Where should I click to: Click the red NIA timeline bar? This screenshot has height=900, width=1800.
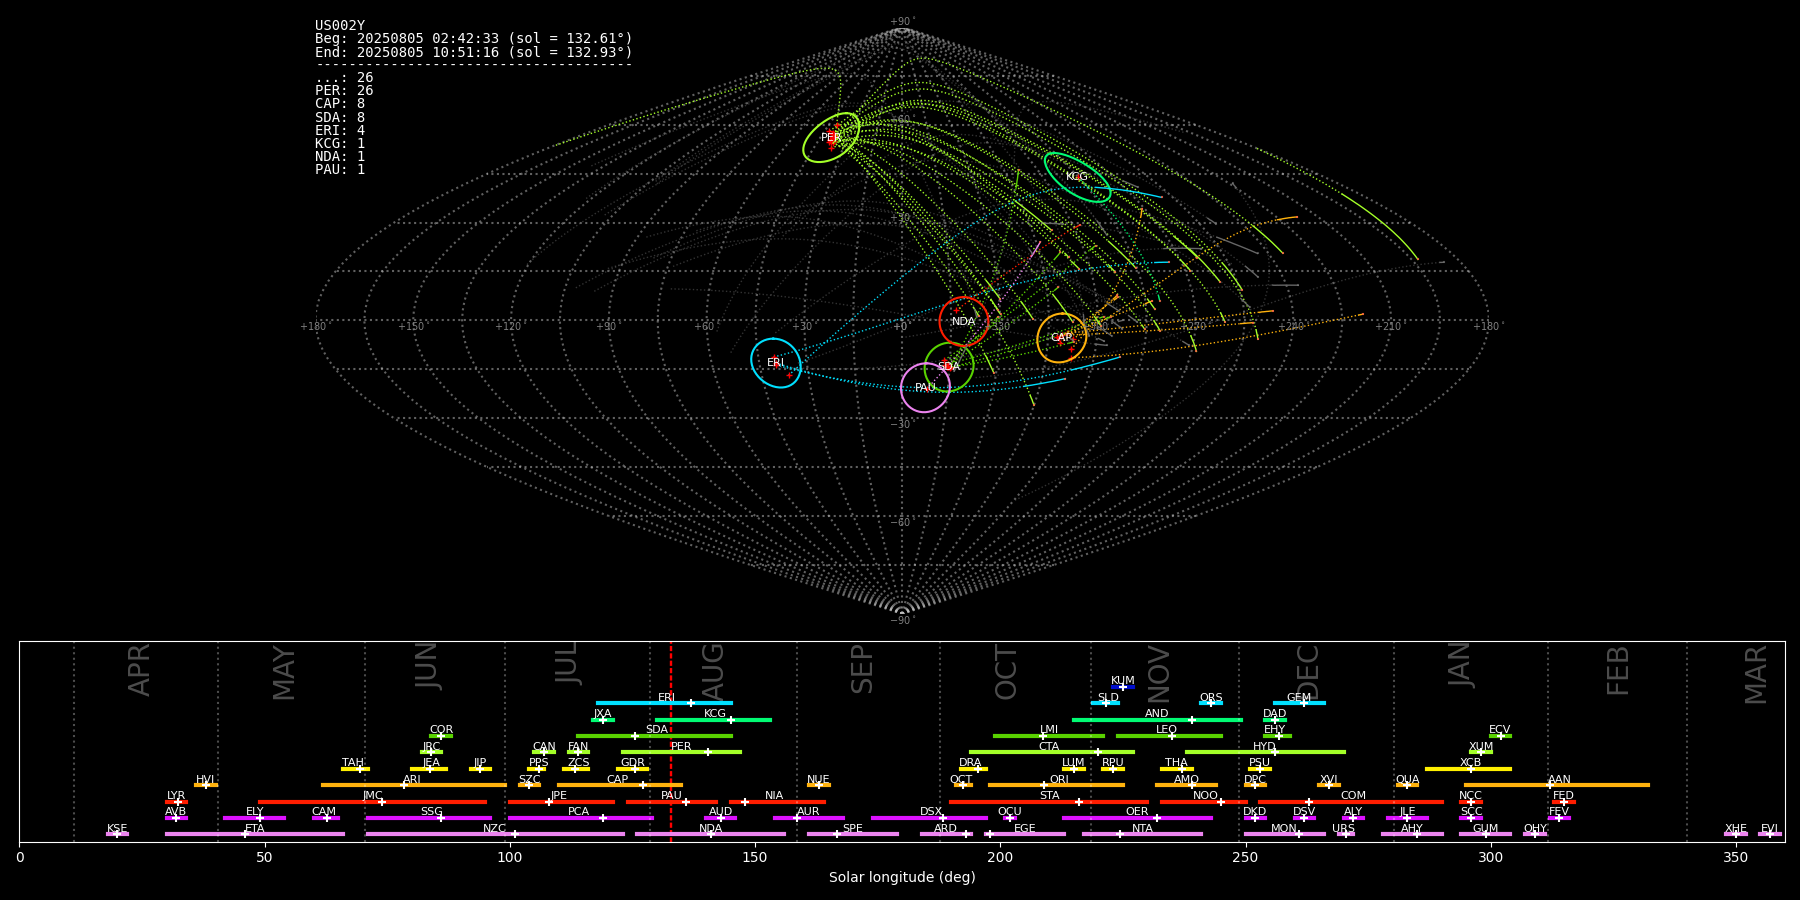click(777, 802)
